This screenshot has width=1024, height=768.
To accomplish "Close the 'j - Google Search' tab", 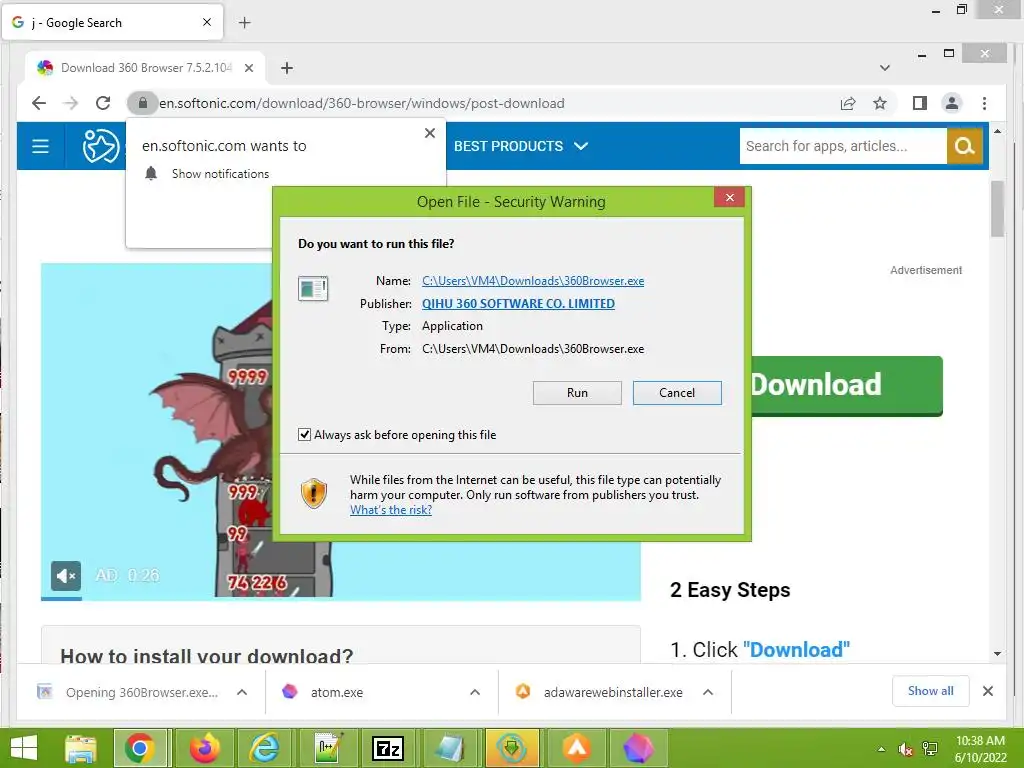I will [207, 22].
